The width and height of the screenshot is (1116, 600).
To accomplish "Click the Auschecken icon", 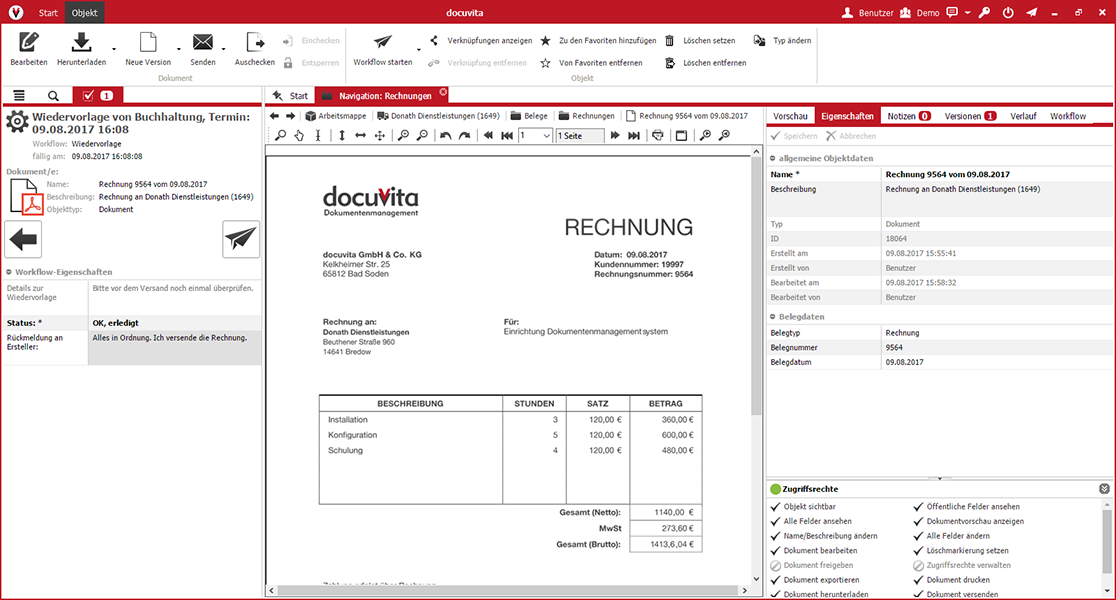I will pyautogui.click(x=255, y=43).
